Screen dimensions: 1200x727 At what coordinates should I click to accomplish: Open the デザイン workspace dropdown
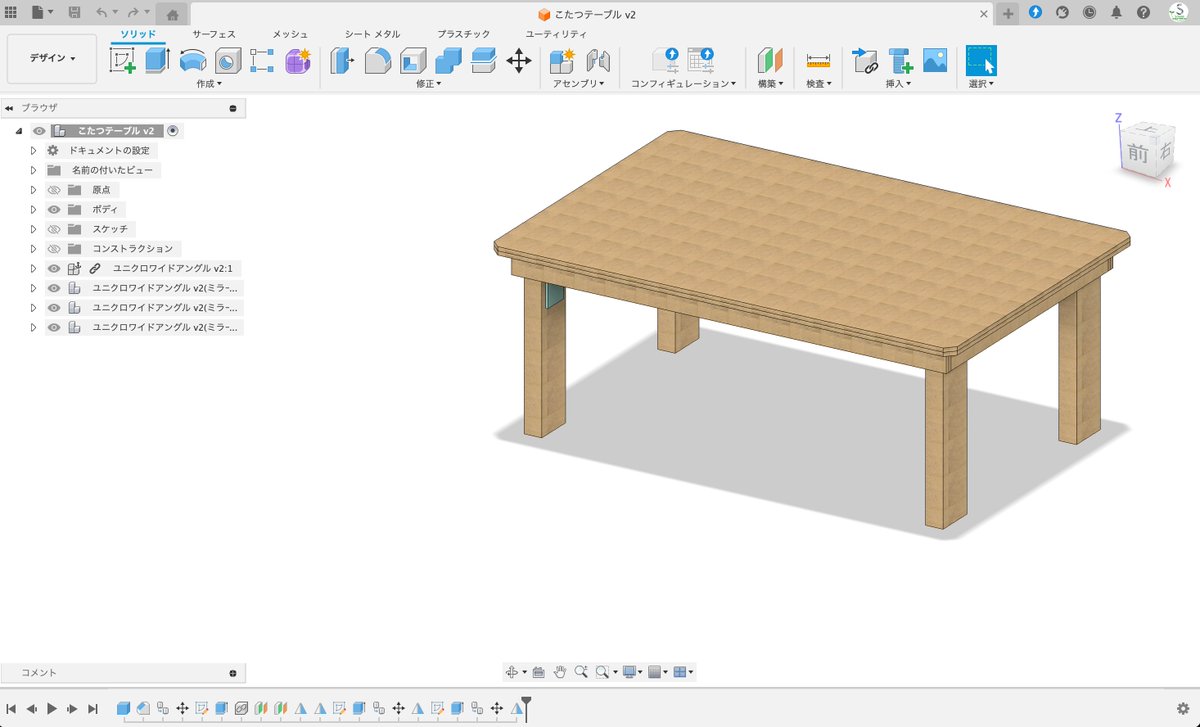[x=52, y=59]
